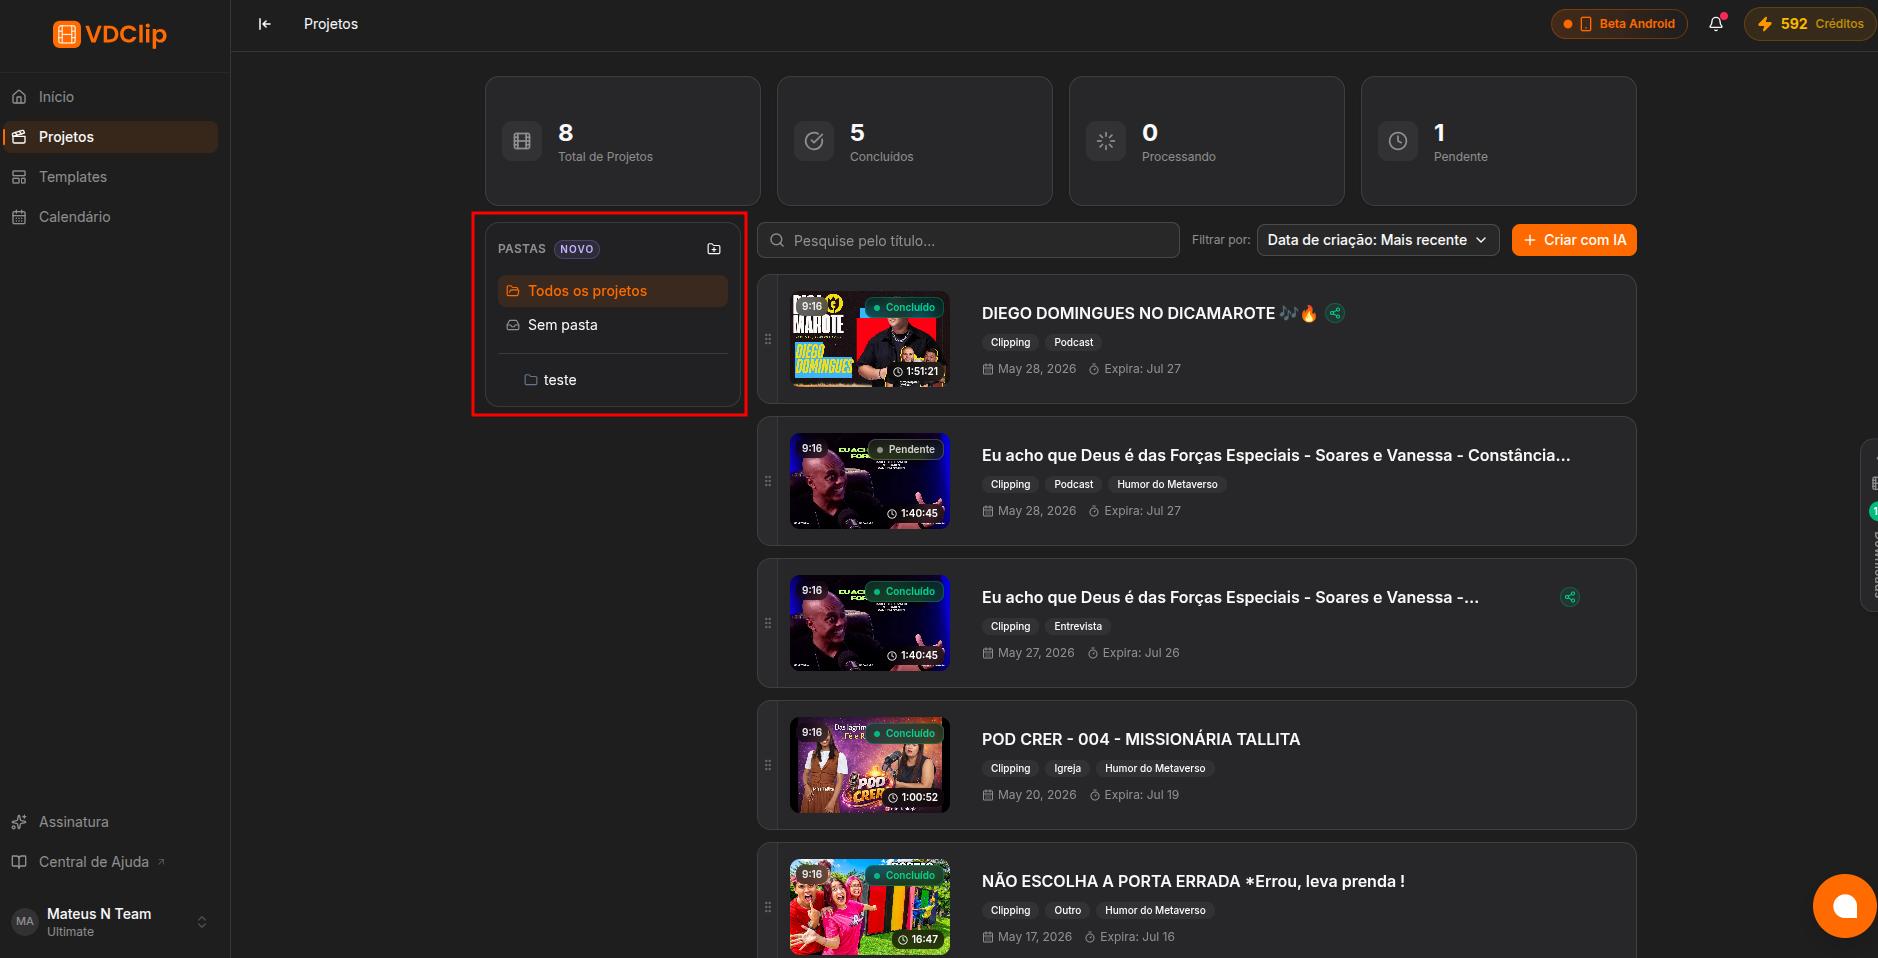Click the Expira: Jul 19 timer icon
Screen dimensions: 1878x958
pos(1095,795)
